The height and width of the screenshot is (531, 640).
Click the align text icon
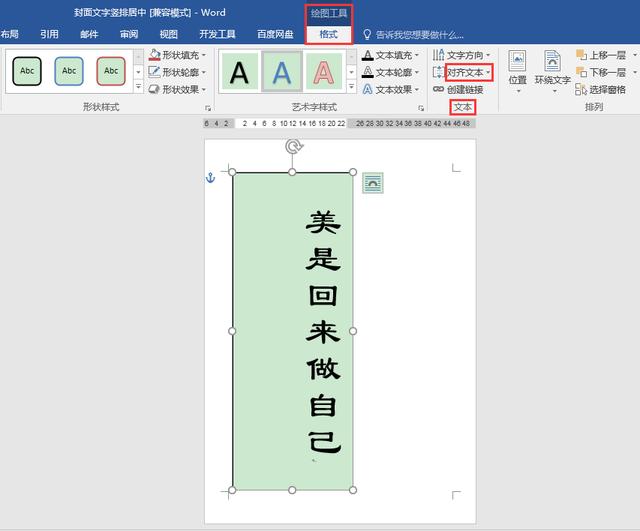(438, 72)
